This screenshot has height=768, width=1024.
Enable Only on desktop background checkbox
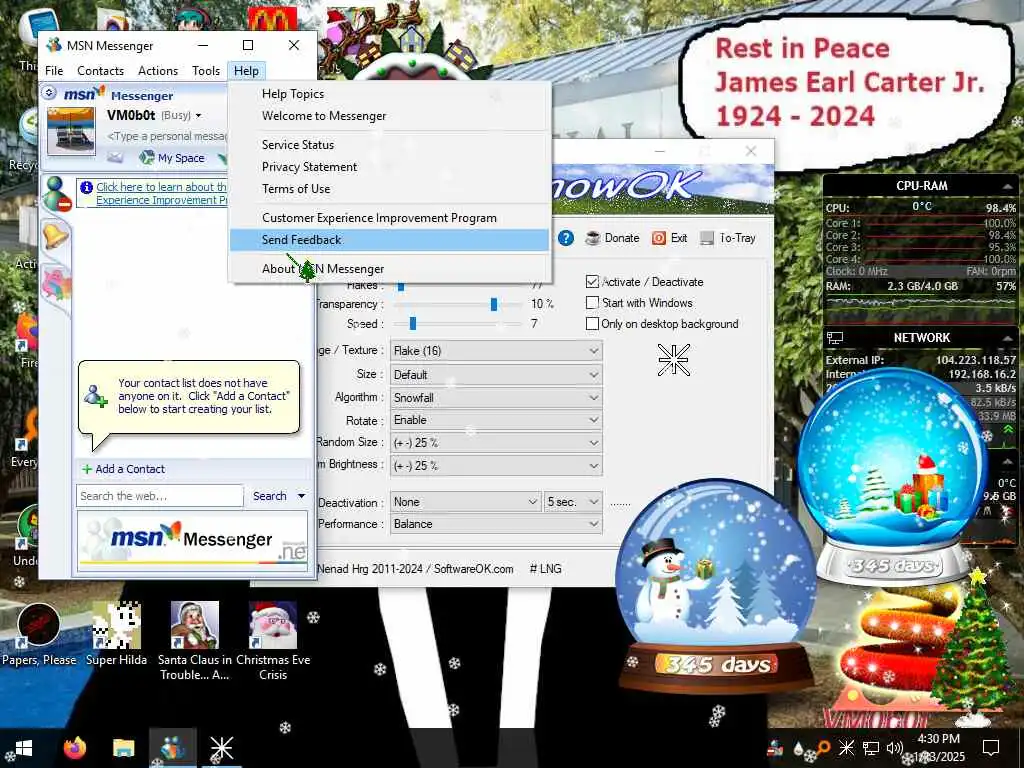coord(592,324)
